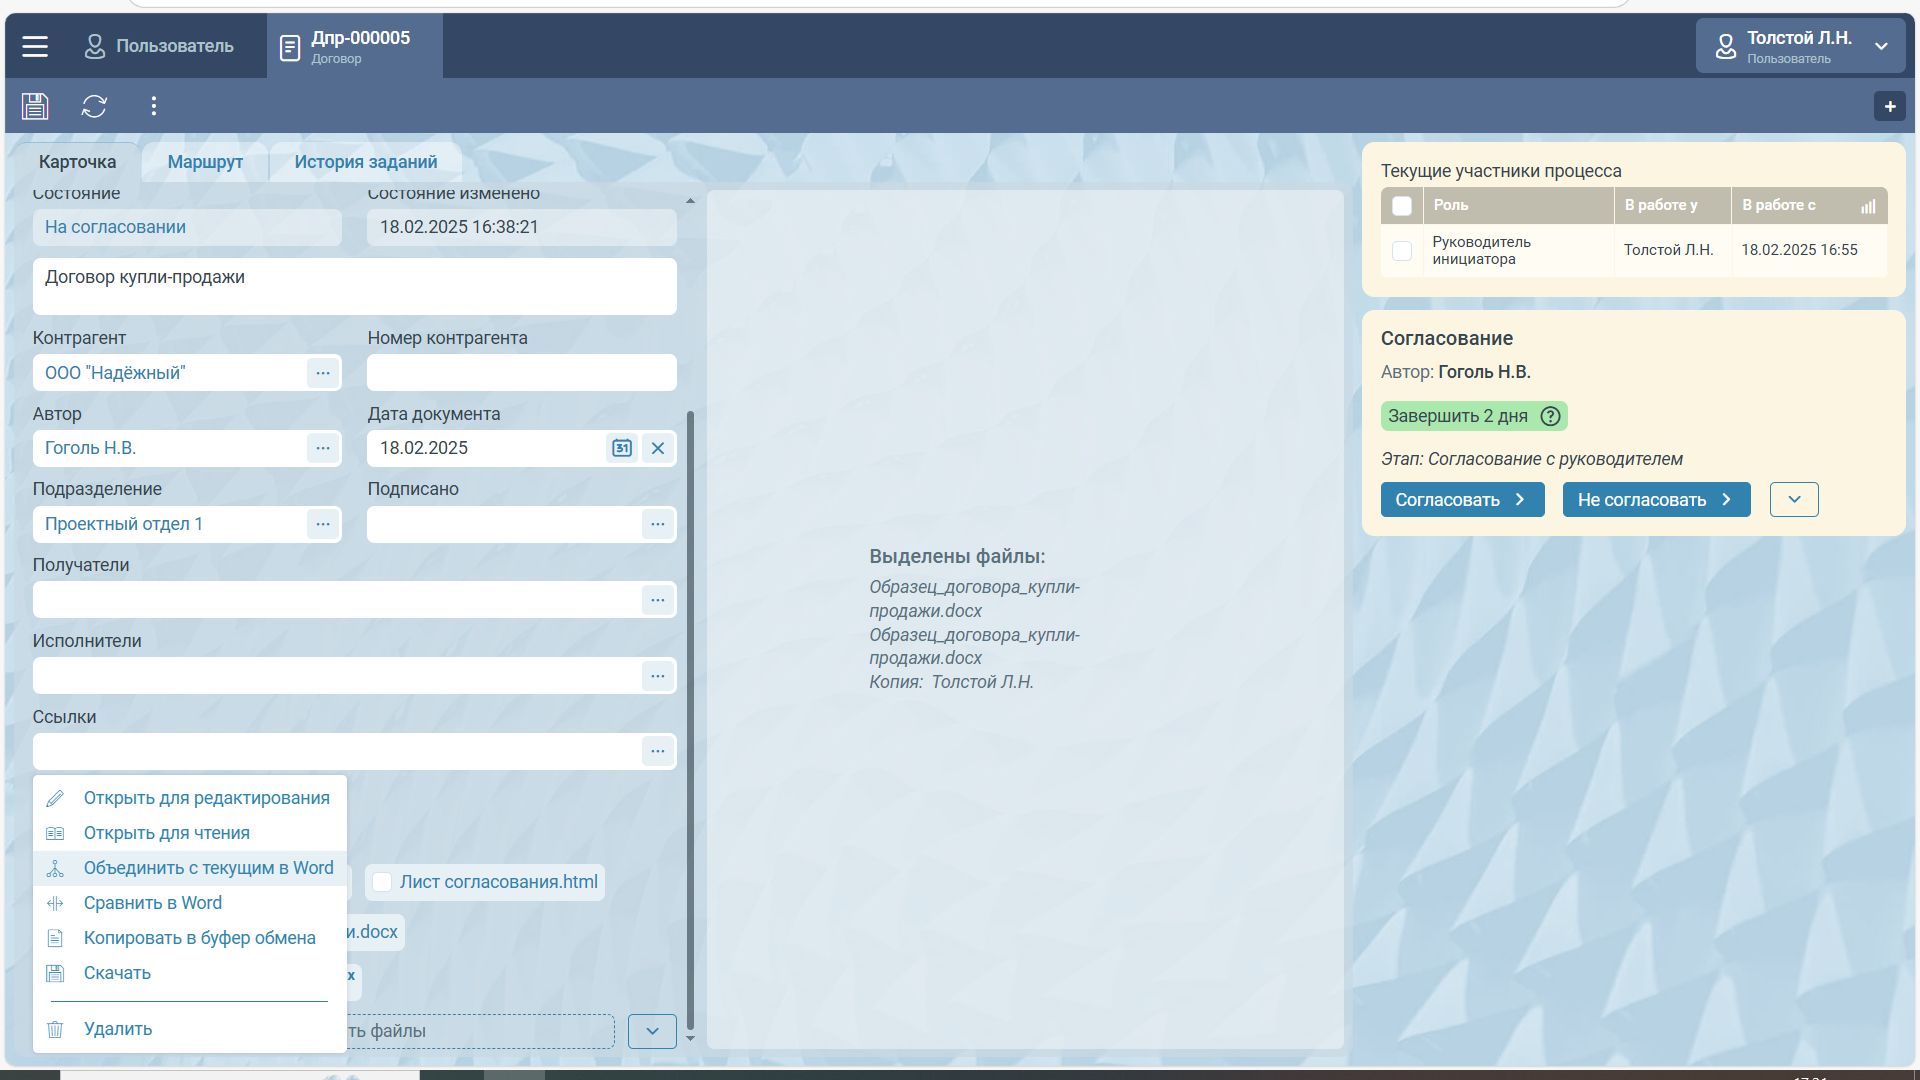1920x1080 pixels.
Task: Open the three-dot more actions menu
Action: pos(153,106)
